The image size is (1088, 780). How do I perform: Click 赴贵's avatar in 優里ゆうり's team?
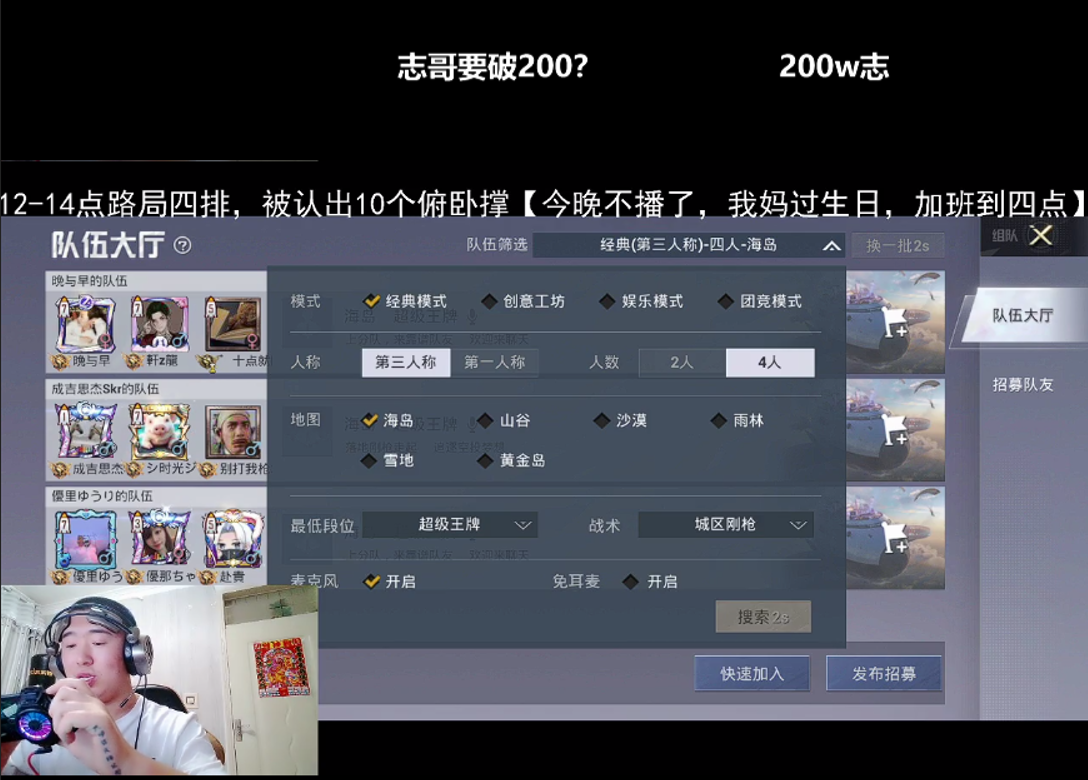point(232,537)
